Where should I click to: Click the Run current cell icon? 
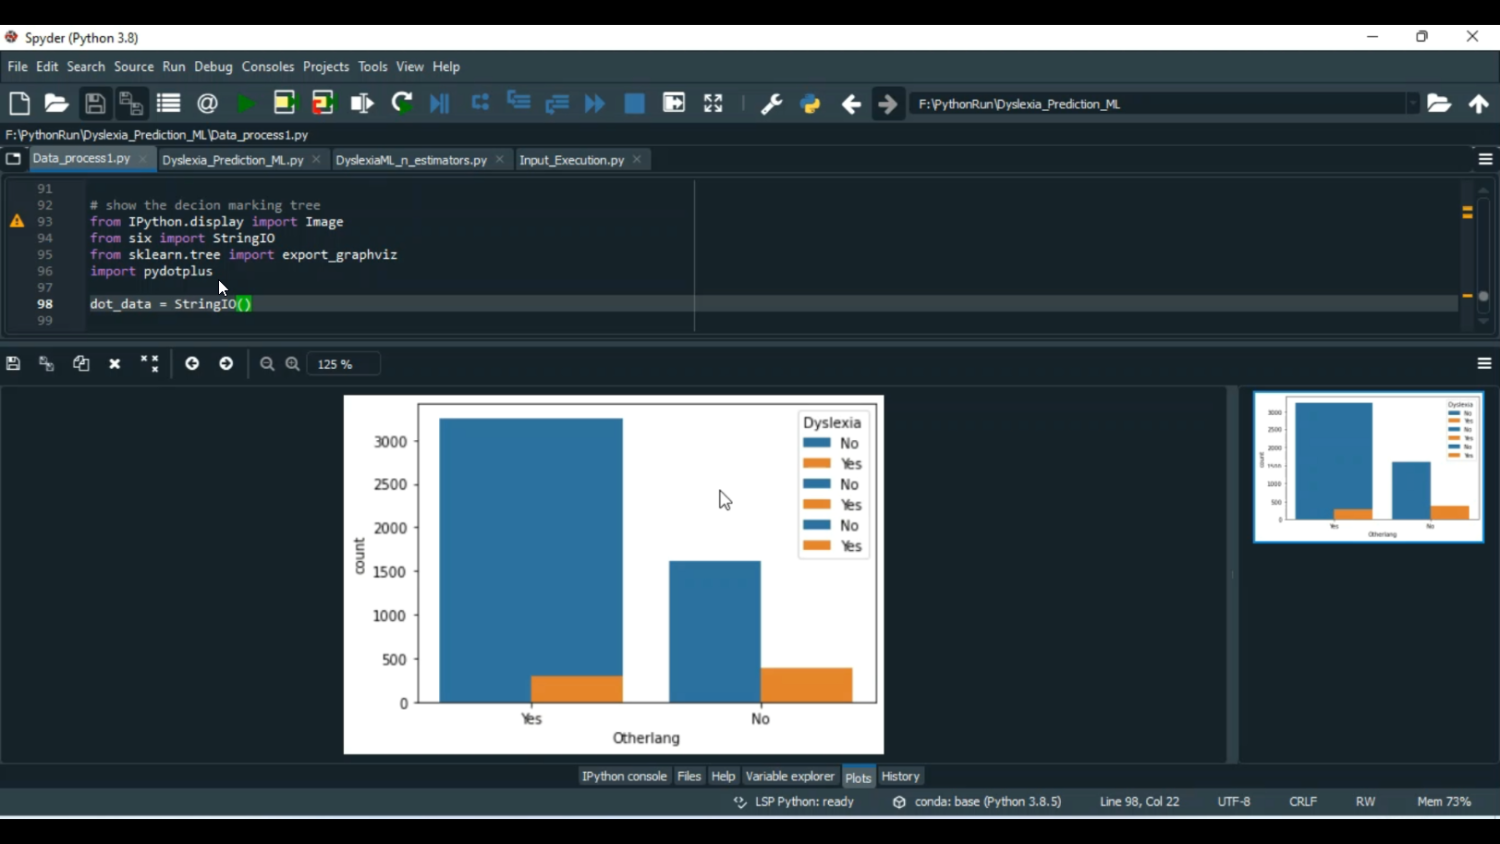pos(284,103)
